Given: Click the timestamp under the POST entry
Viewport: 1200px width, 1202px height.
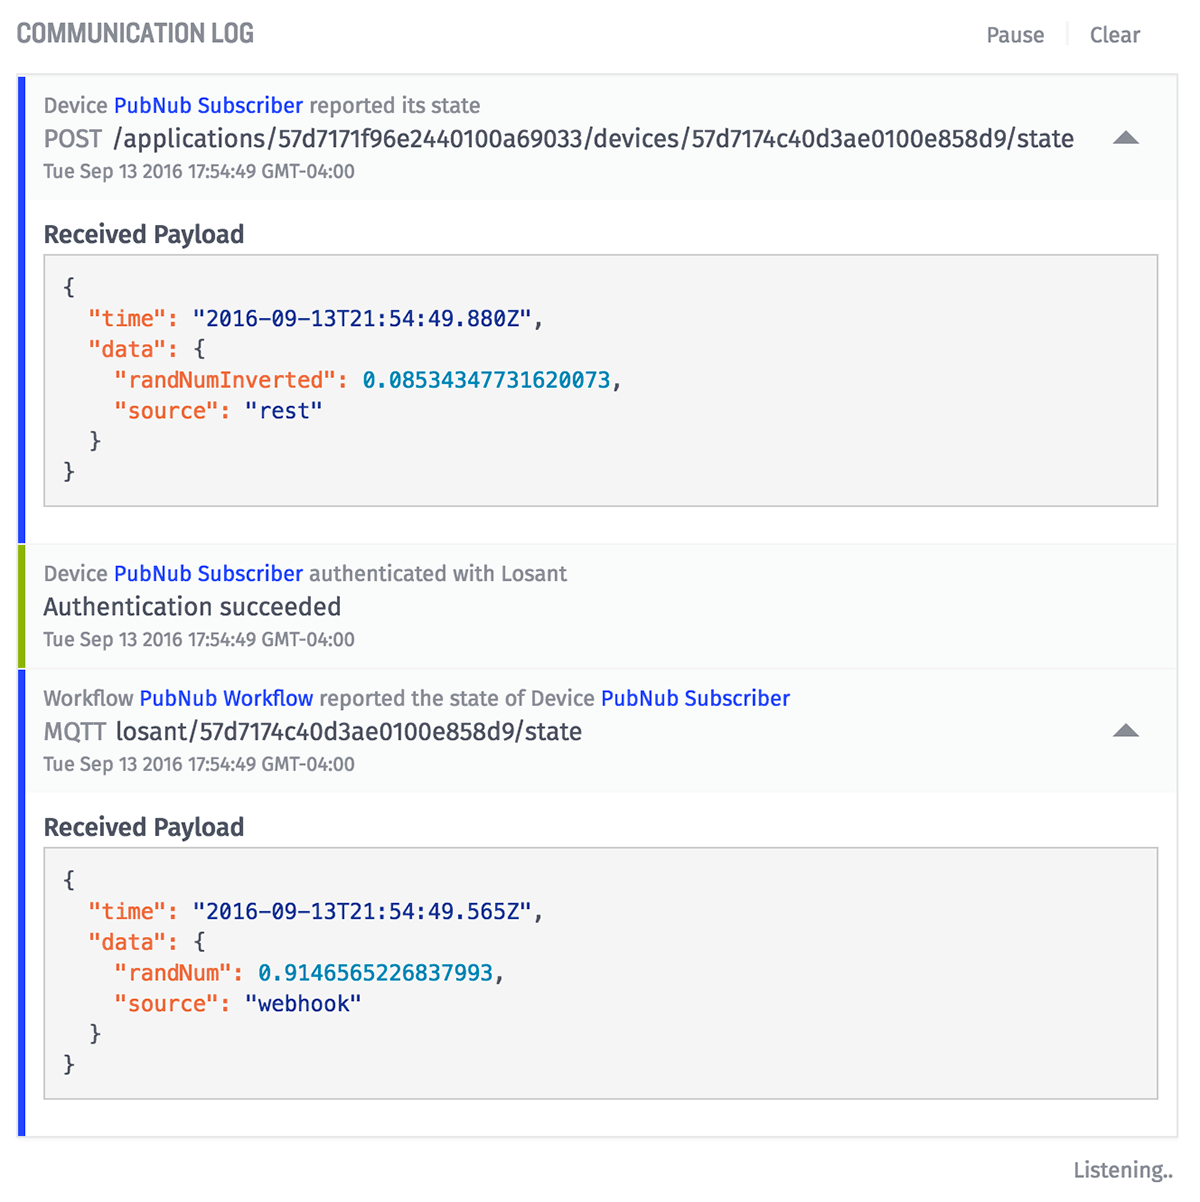Looking at the screenshot, I should coord(199,171).
